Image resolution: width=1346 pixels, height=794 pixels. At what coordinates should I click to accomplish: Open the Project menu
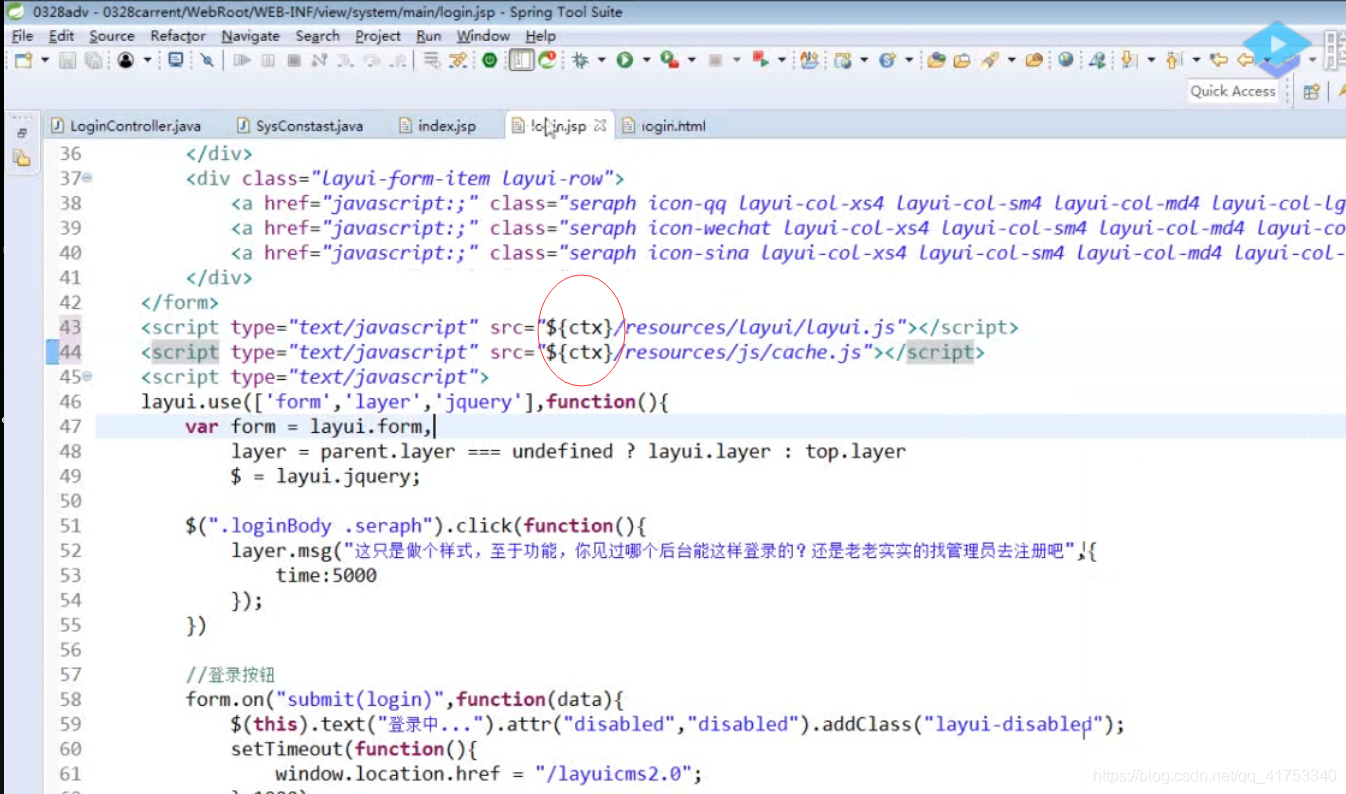pyautogui.click(x=378, y=35)
